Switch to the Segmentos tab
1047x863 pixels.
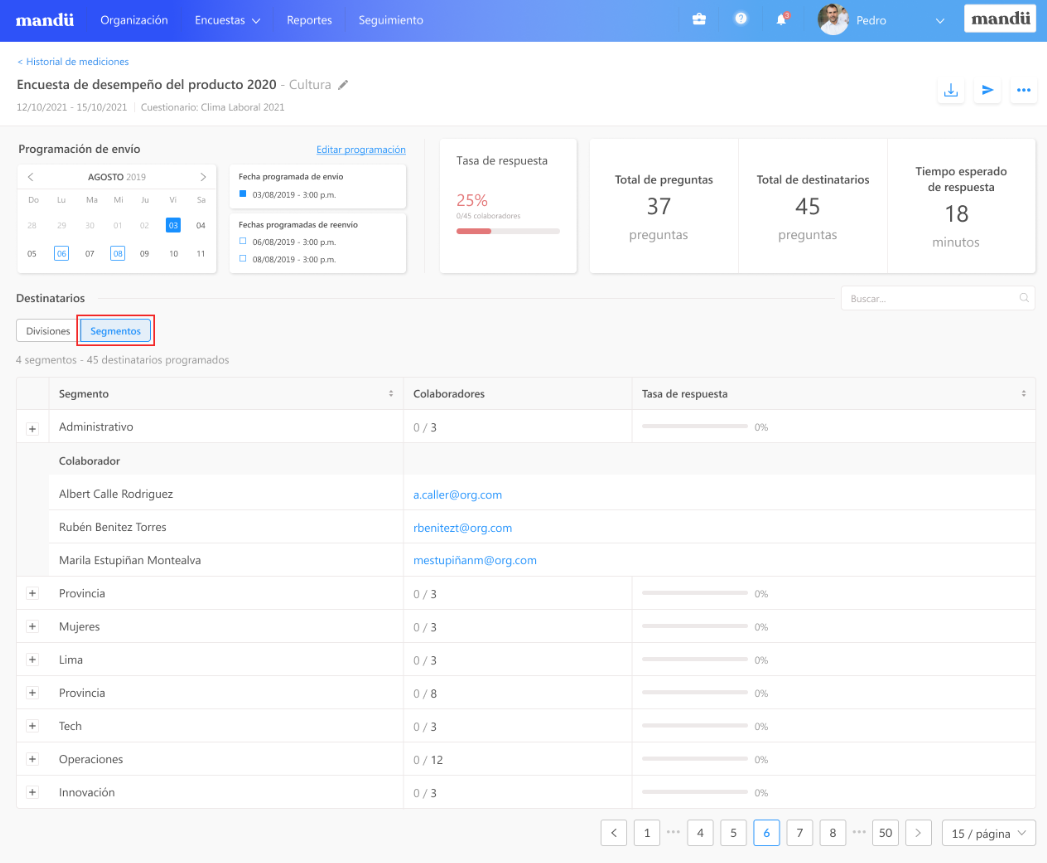(116, 331)
